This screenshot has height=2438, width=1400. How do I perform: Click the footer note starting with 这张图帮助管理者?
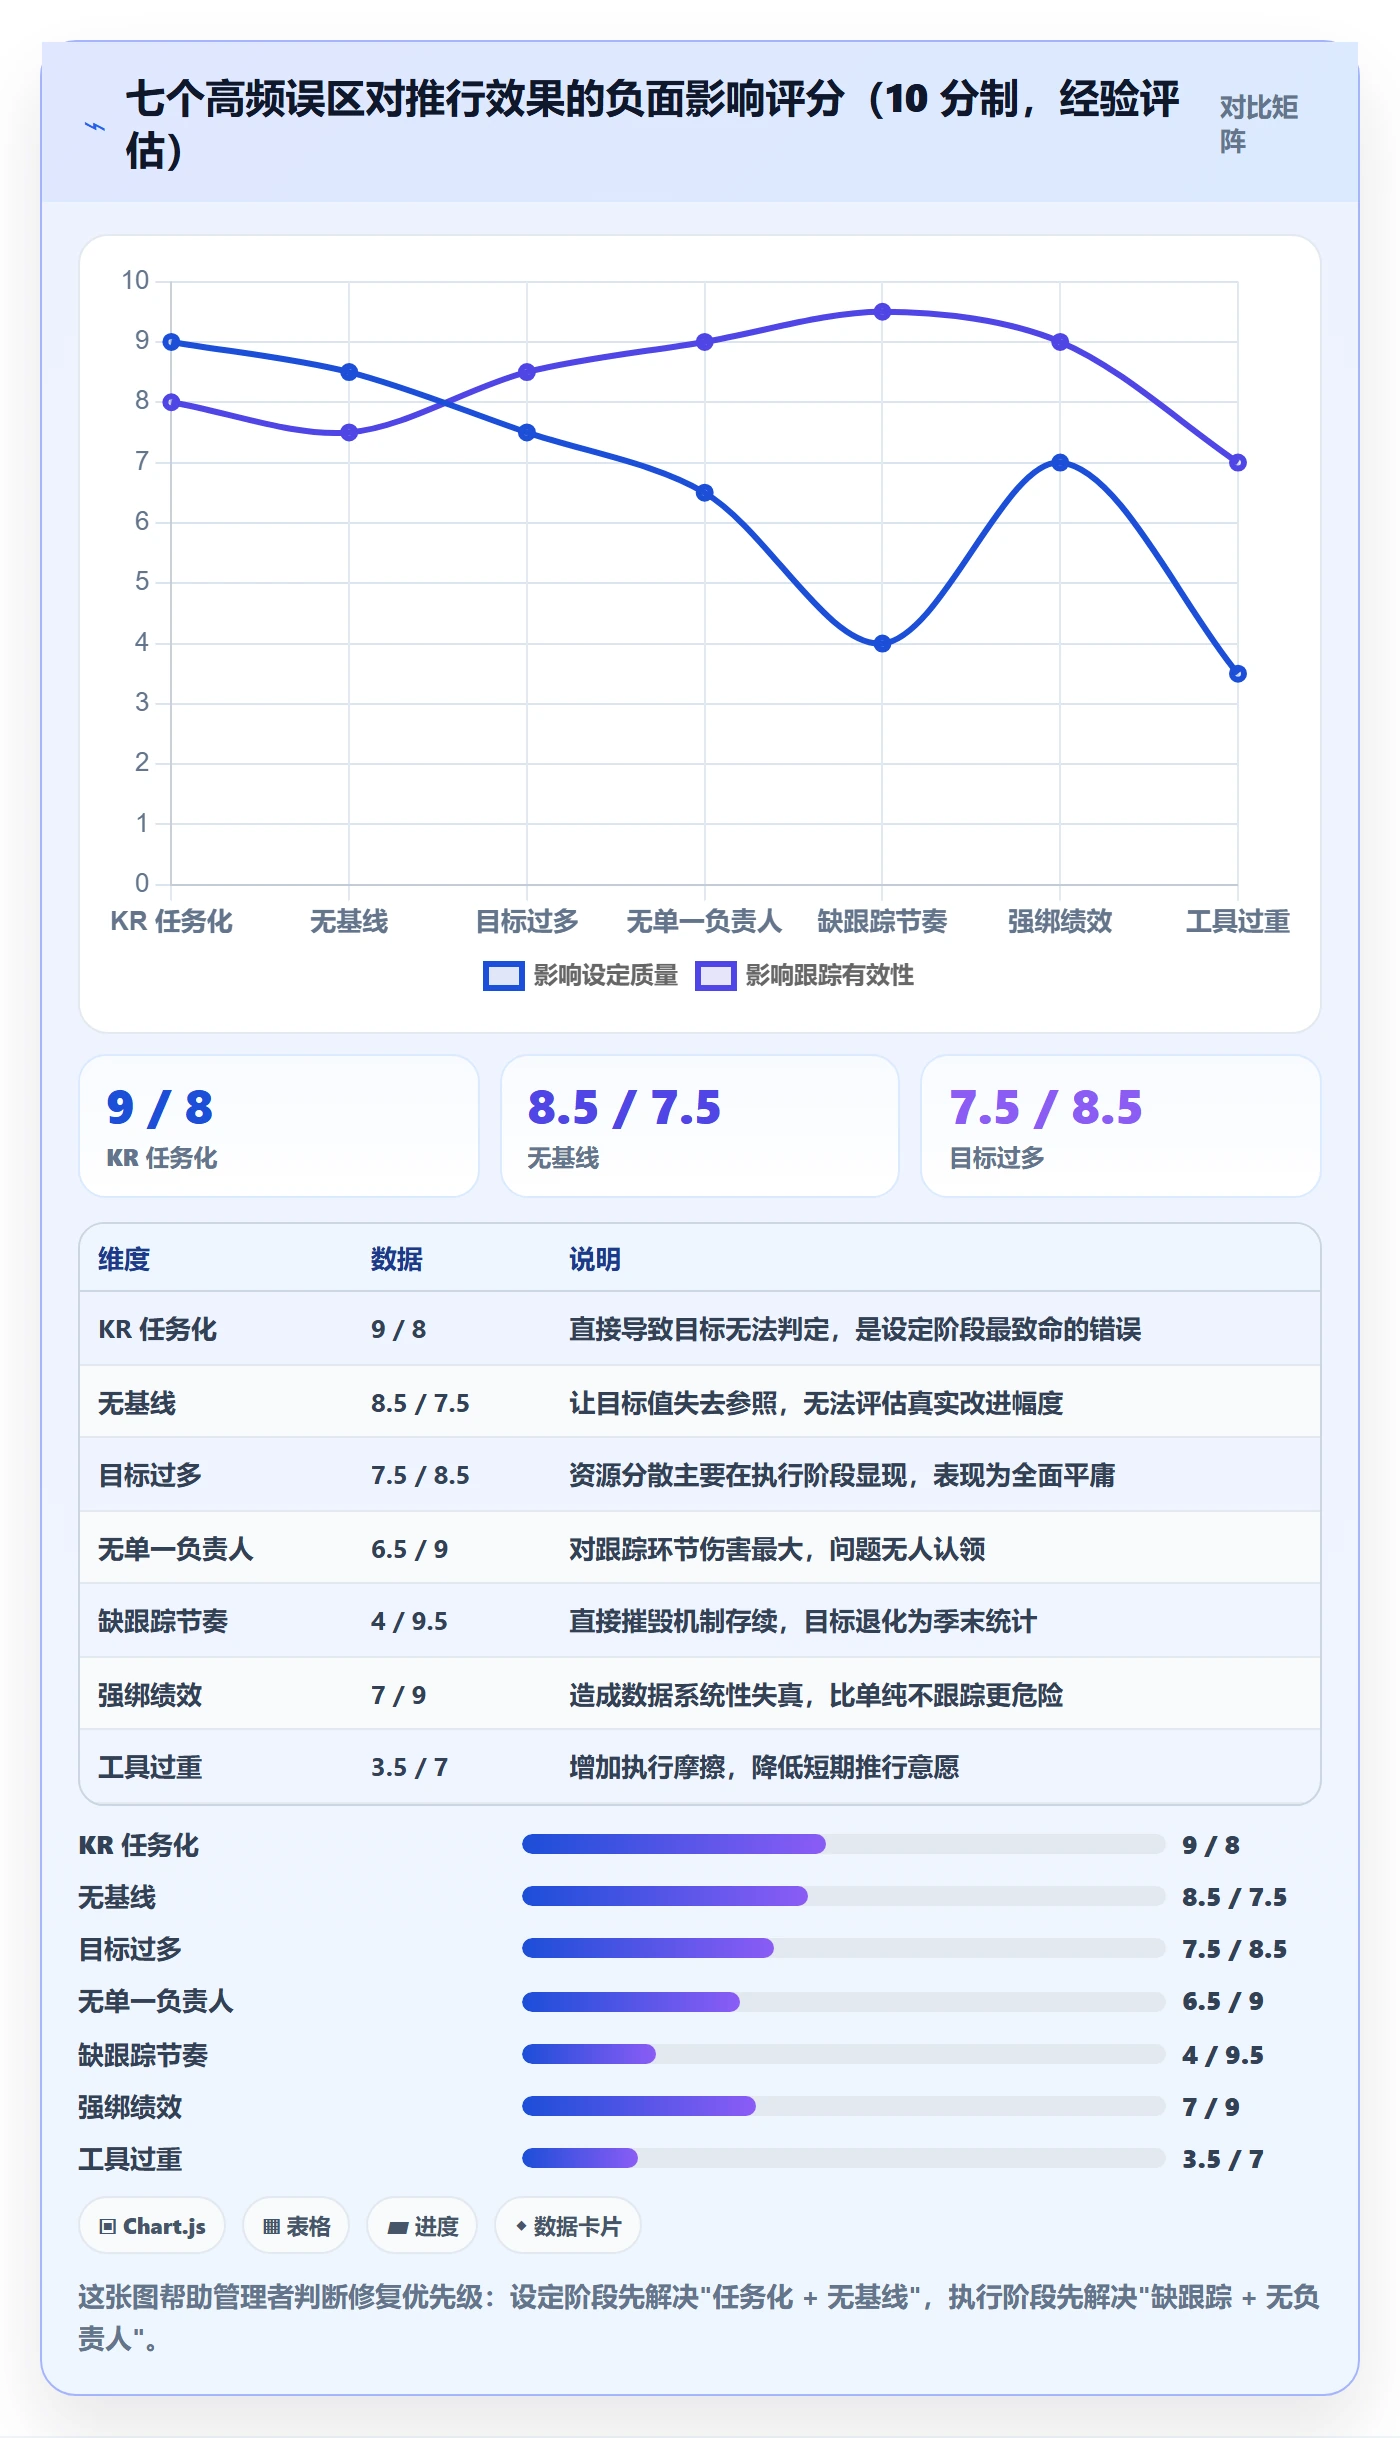(699, 2317)
